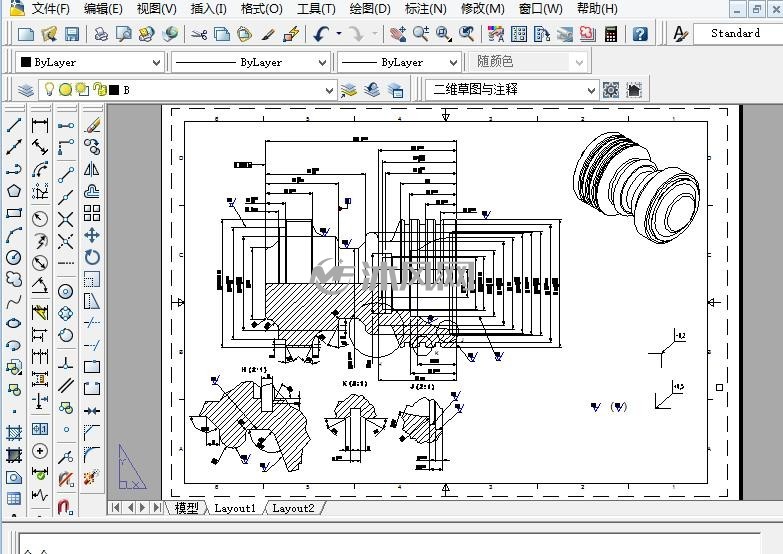783x554 pixels.
Task: Click the Zoom Realtime magnifier icon
Action: (420, 34)
